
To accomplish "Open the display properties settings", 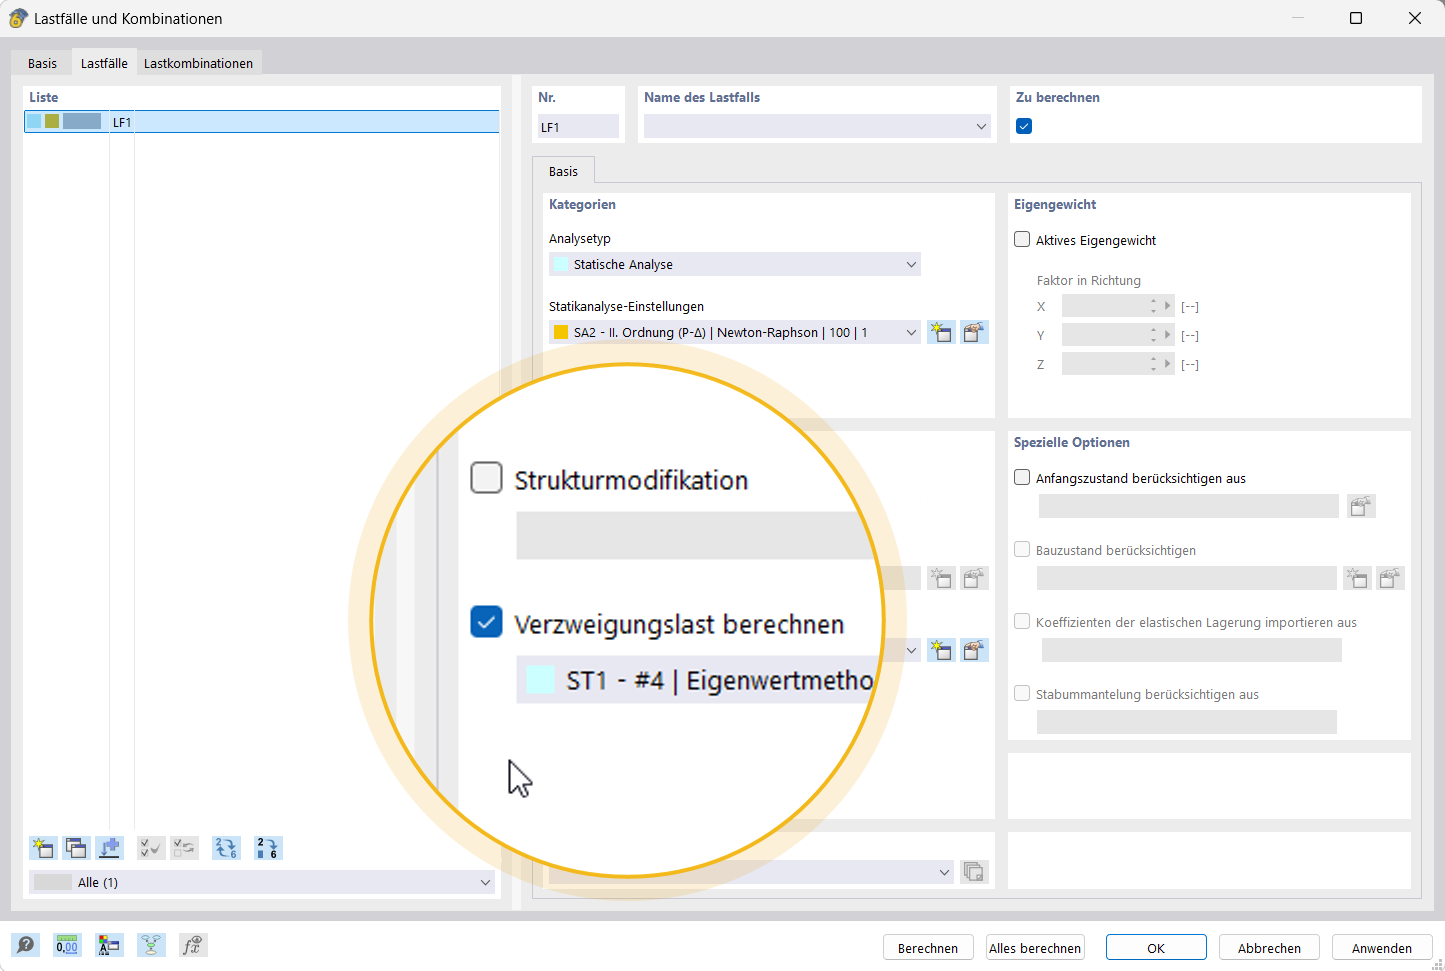I will (x=109, y=945).
